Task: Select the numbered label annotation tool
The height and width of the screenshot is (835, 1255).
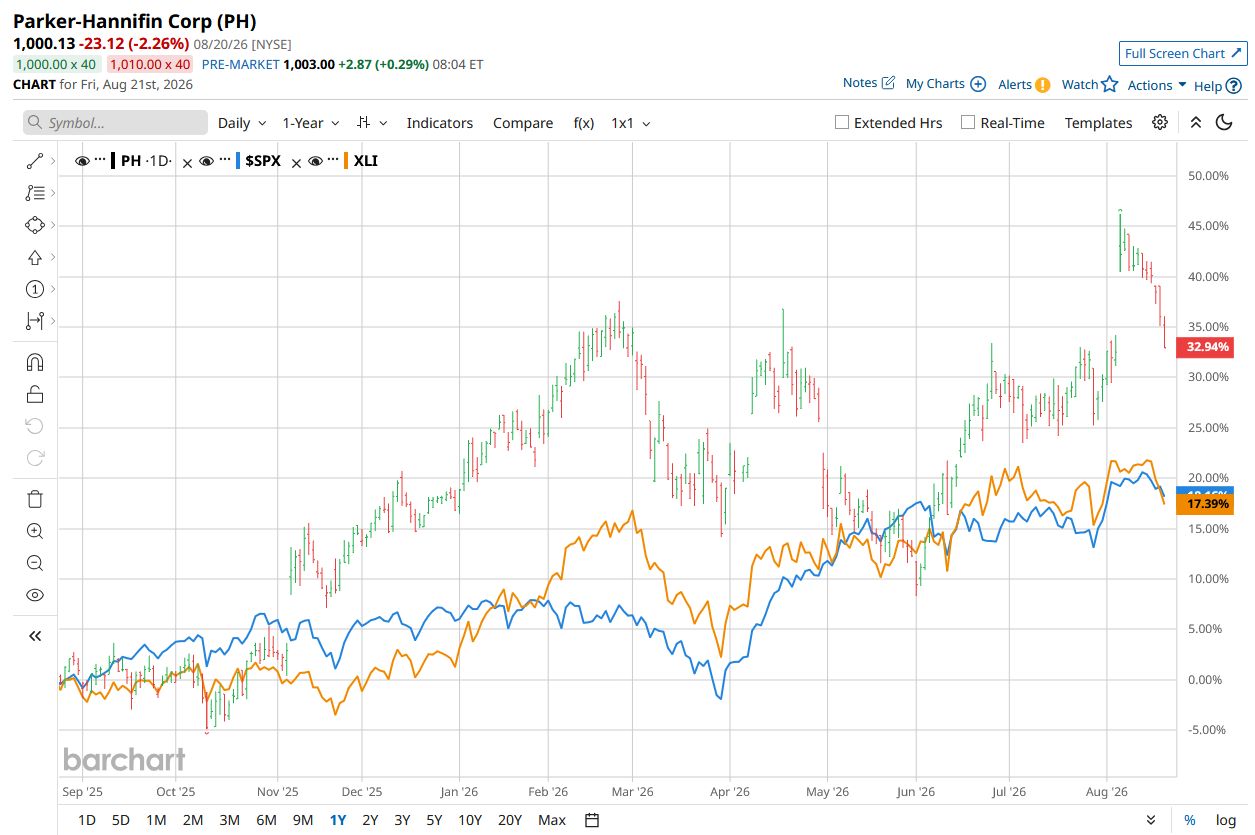Action: 34,289
